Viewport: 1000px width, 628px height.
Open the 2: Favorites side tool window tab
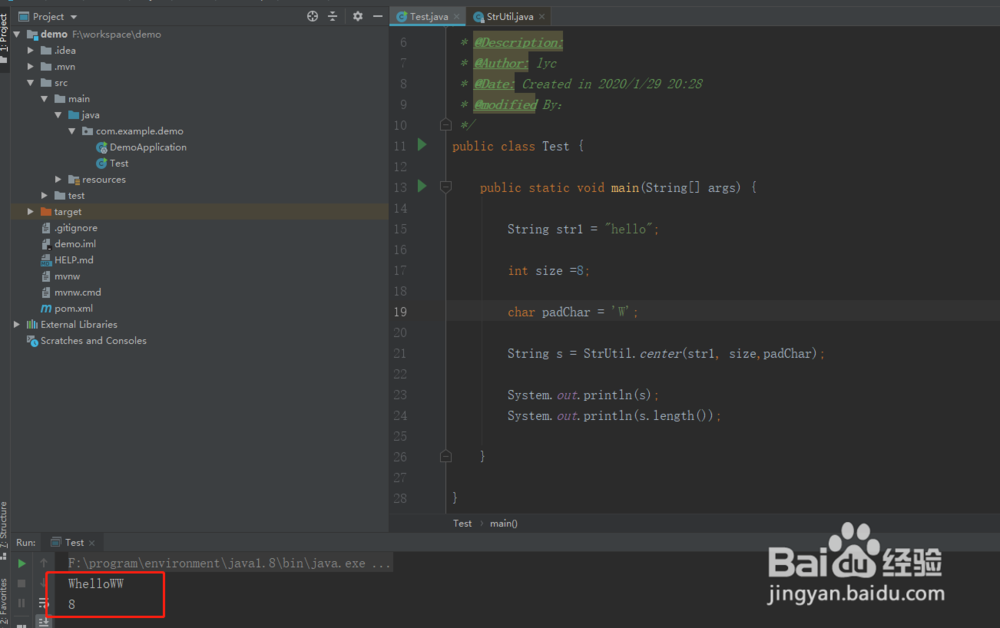tap(4, 602)
